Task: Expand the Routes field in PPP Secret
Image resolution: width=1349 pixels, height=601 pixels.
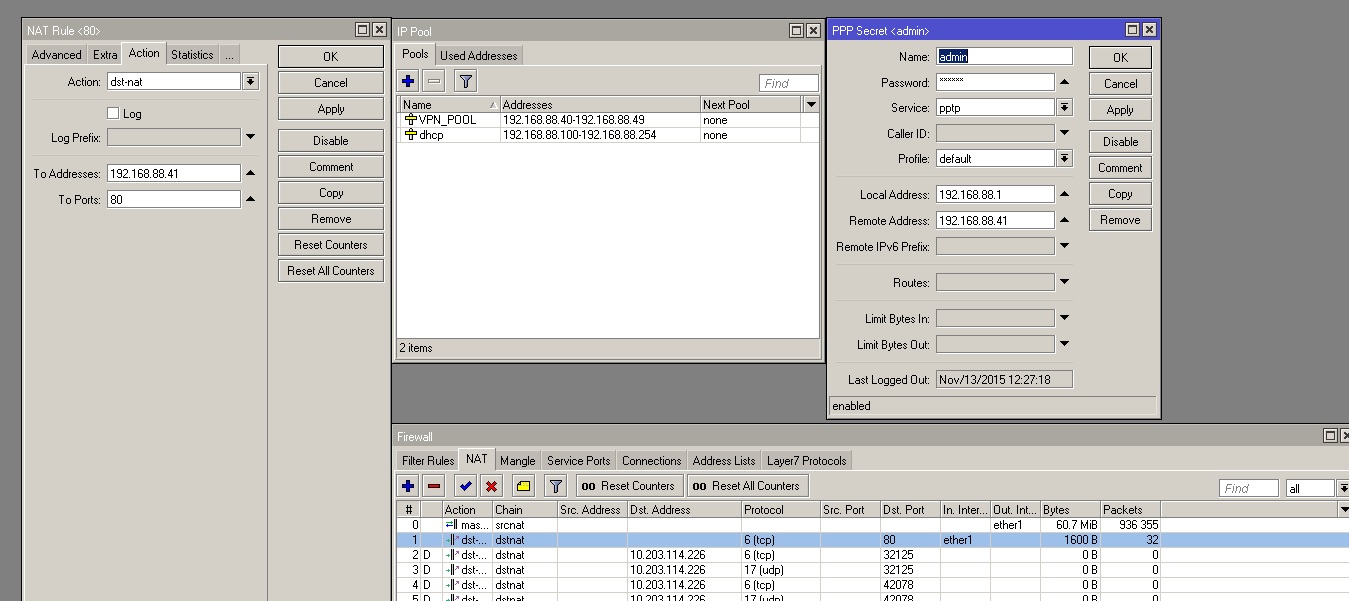Action: pyautogui.click(x=1064, y=283)
